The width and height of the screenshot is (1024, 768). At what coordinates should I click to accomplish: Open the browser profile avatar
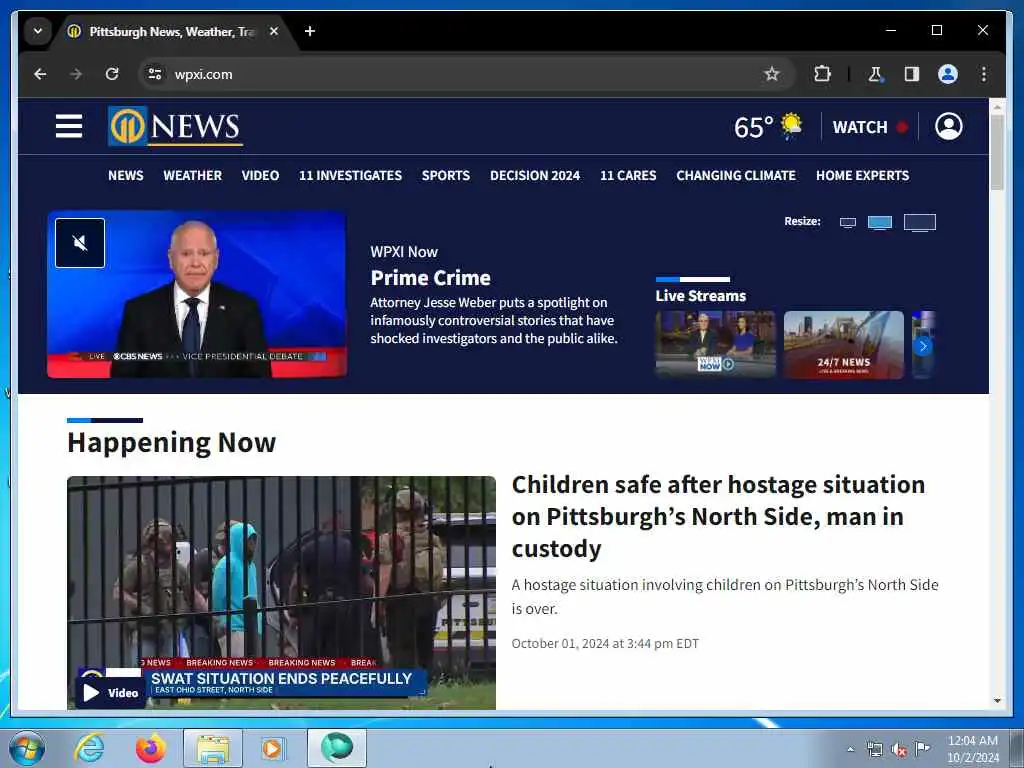coord(948,74)
